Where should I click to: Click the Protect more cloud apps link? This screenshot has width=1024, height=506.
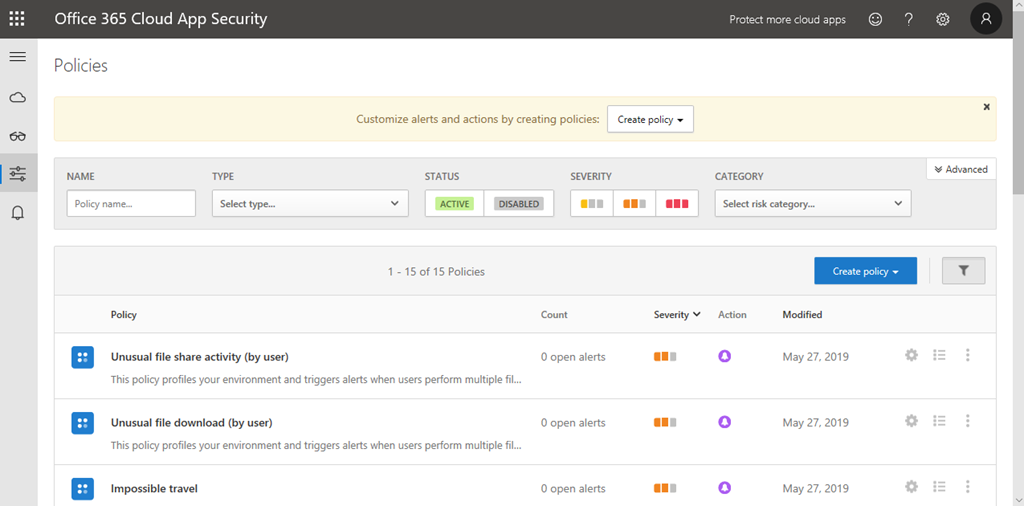coord(787,19)
